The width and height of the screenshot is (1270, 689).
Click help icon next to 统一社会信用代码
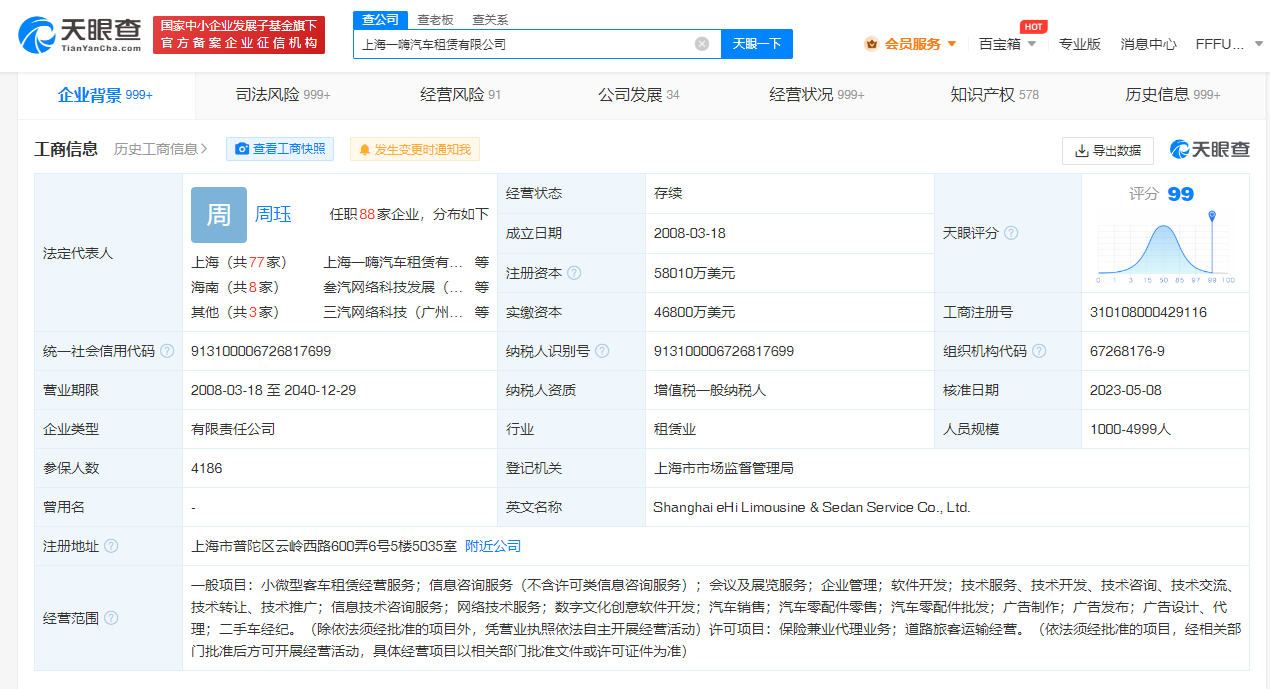pyautogui.click(x=167, y=351)
